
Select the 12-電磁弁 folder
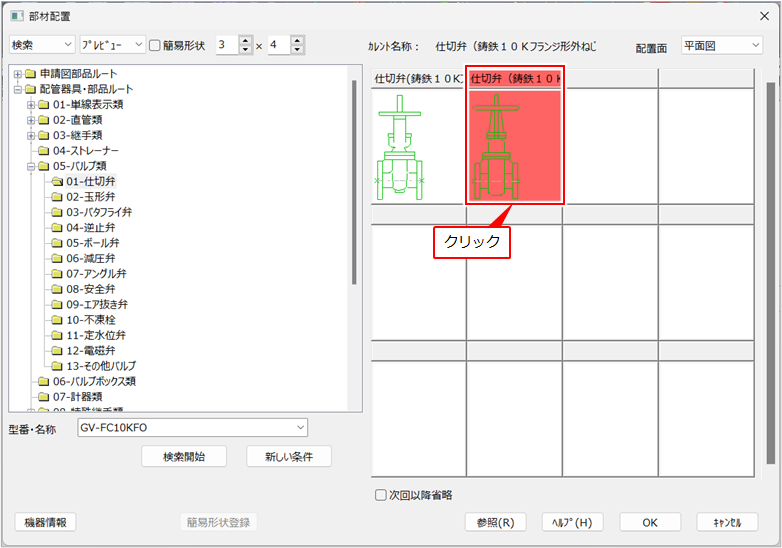click(90, 351)
